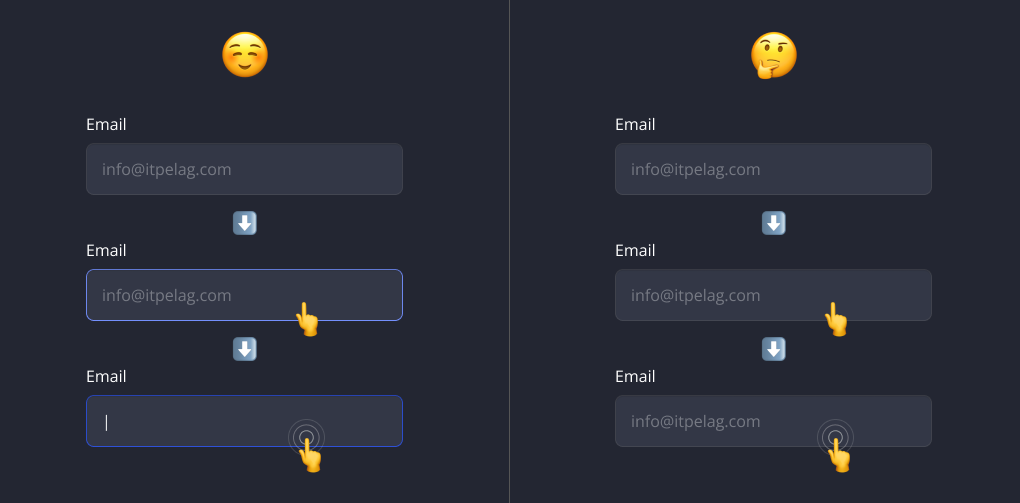This screenshot has height=503, width=1020.
Task: Click second down arrow in thinking emoji column
Action: click(773, 349)
